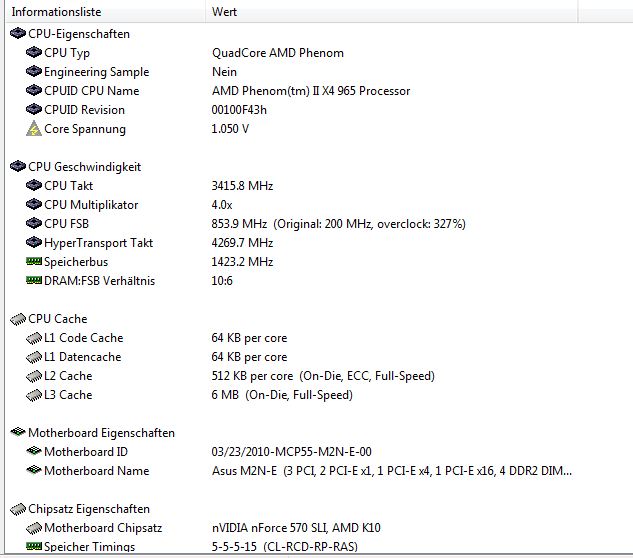Click the value 00100F43h
The height and width of the screenshot is (558, 633).
coord(239,110)
